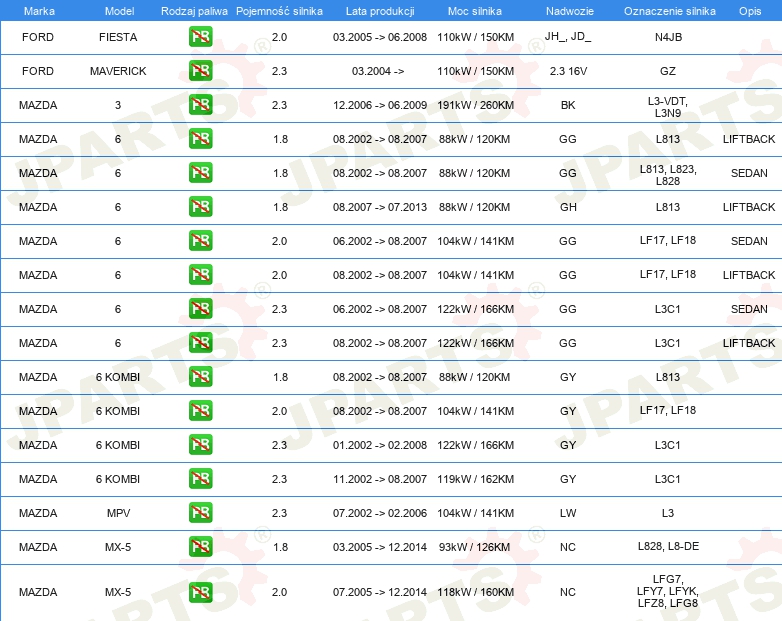Click the Rodzaj paliwa column header

click(194, 11)
